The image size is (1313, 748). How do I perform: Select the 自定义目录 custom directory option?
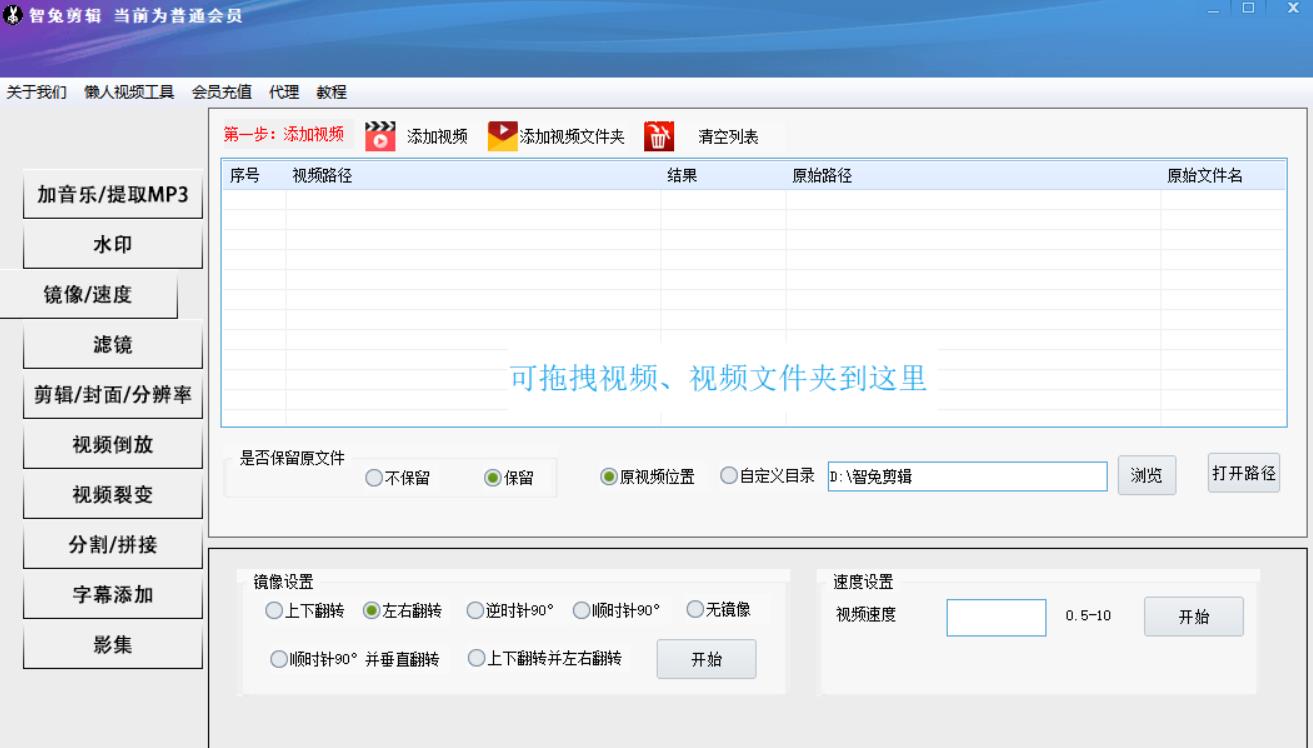pos(729,477)
